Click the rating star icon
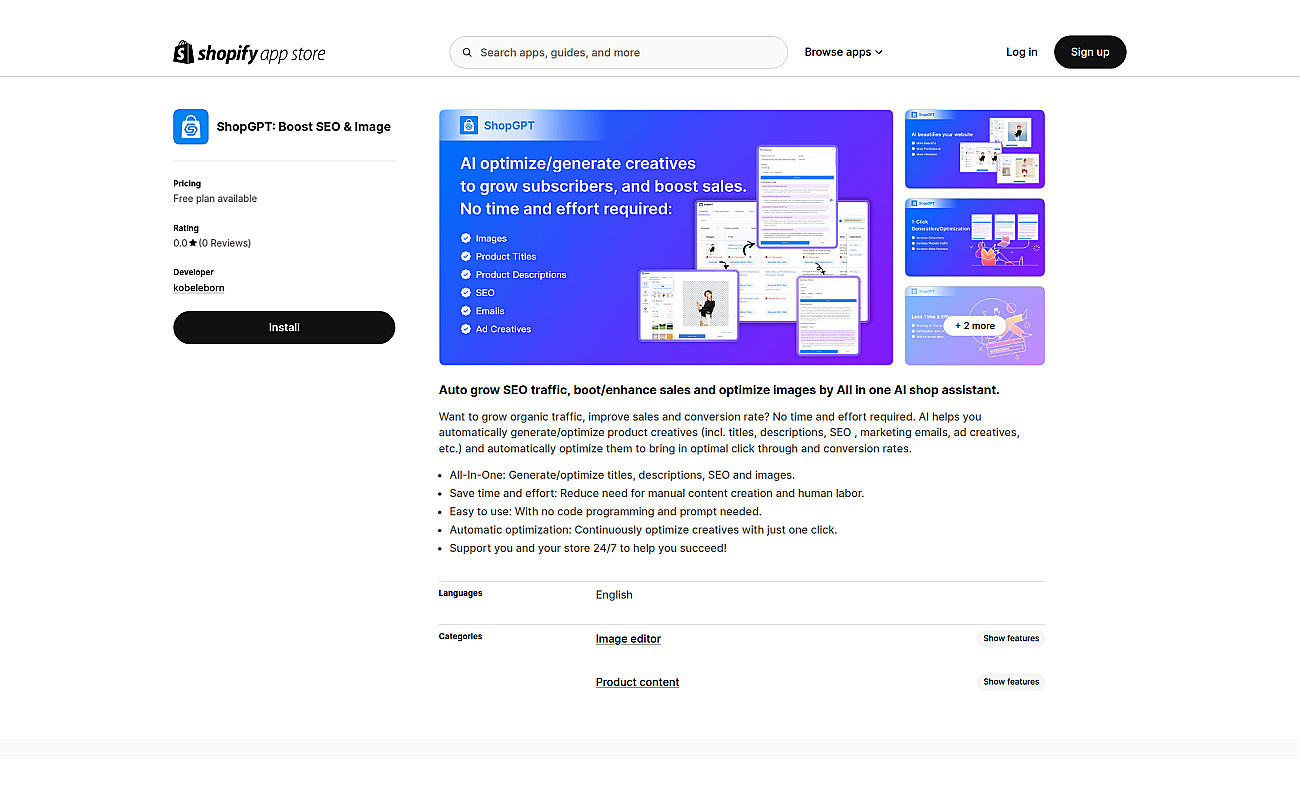This screenshot has width=1300, height=788. click(x=193, y=243)
